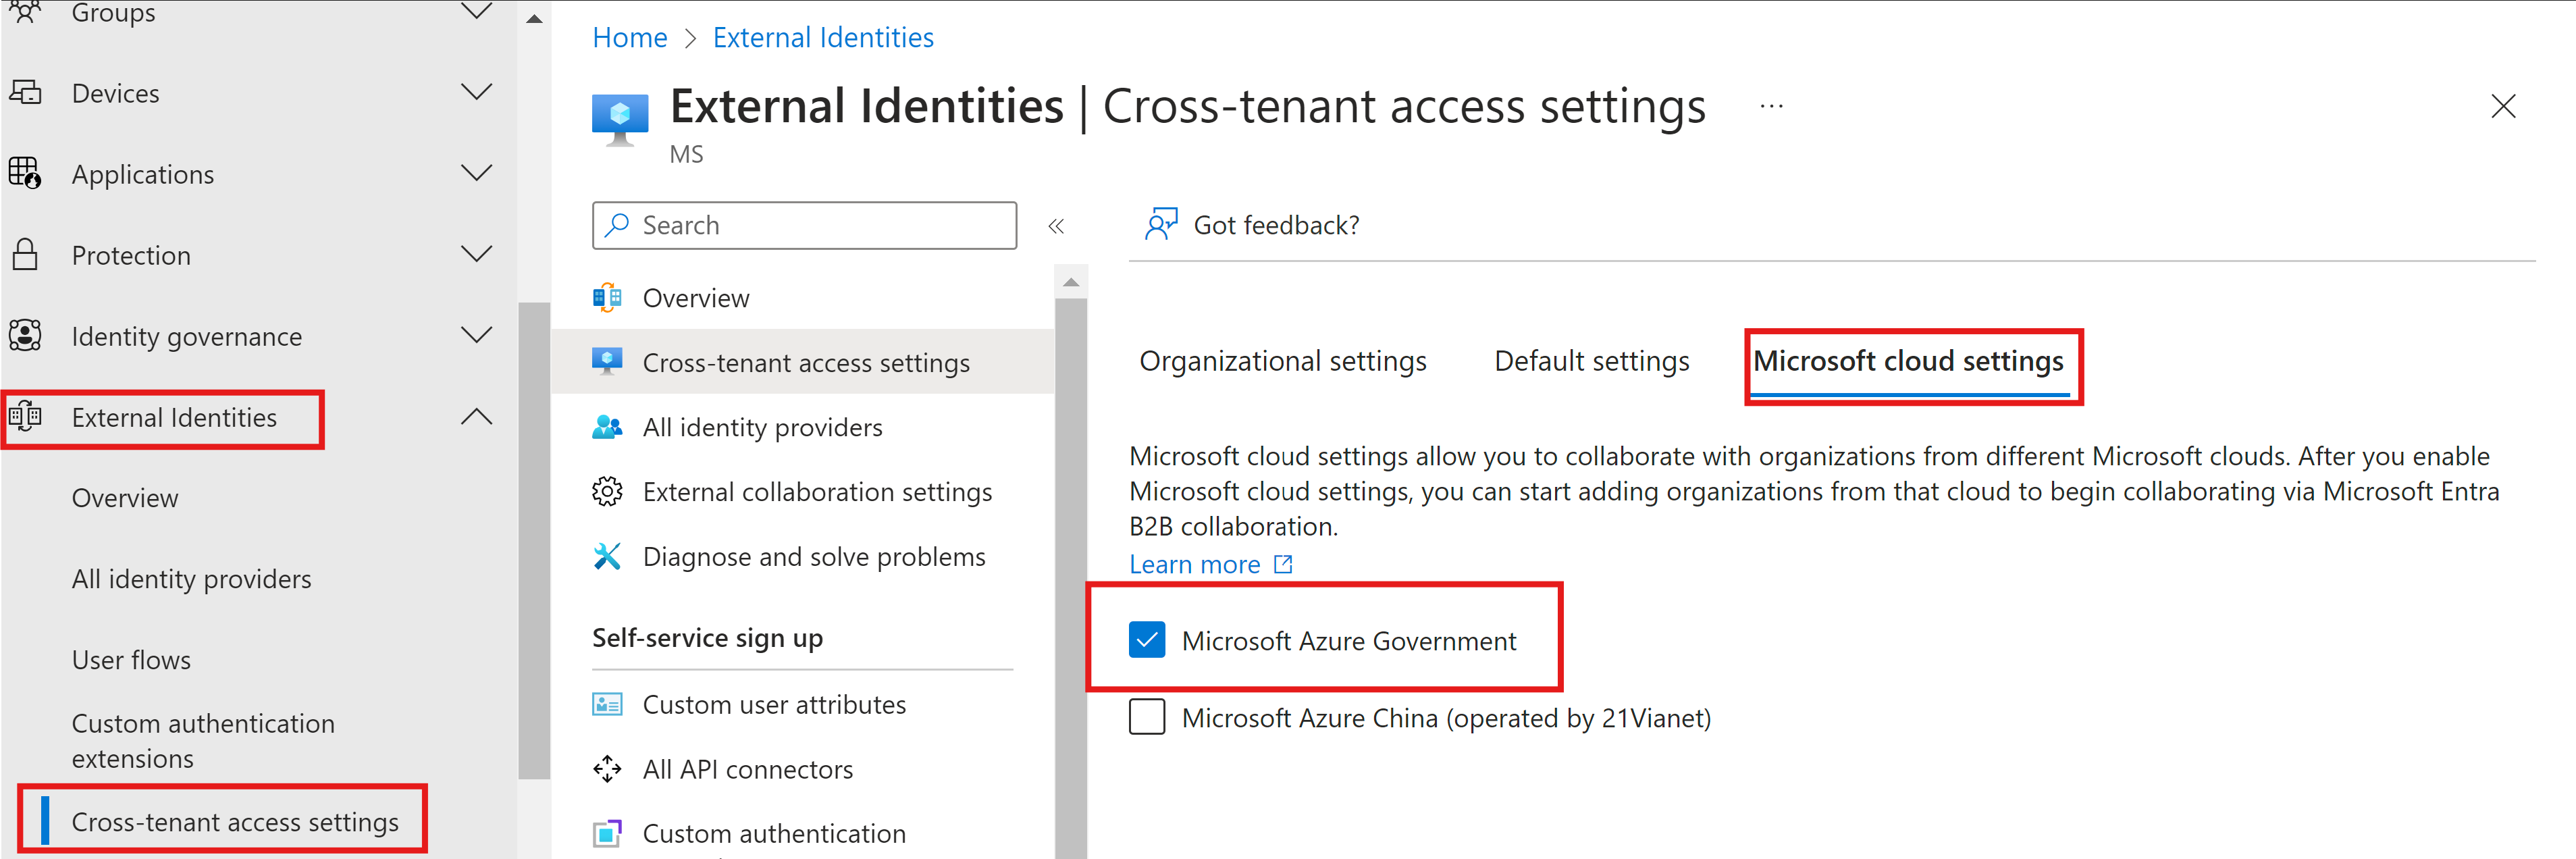Click the External Identities sidebar icon

(x=25, y=417)
